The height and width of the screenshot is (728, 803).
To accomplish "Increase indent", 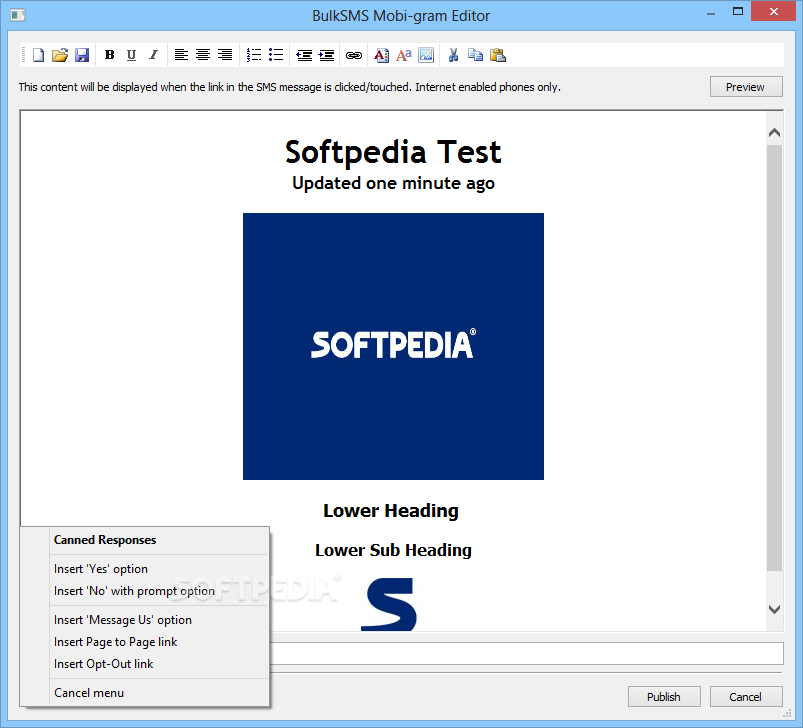I will pos(326,55).
